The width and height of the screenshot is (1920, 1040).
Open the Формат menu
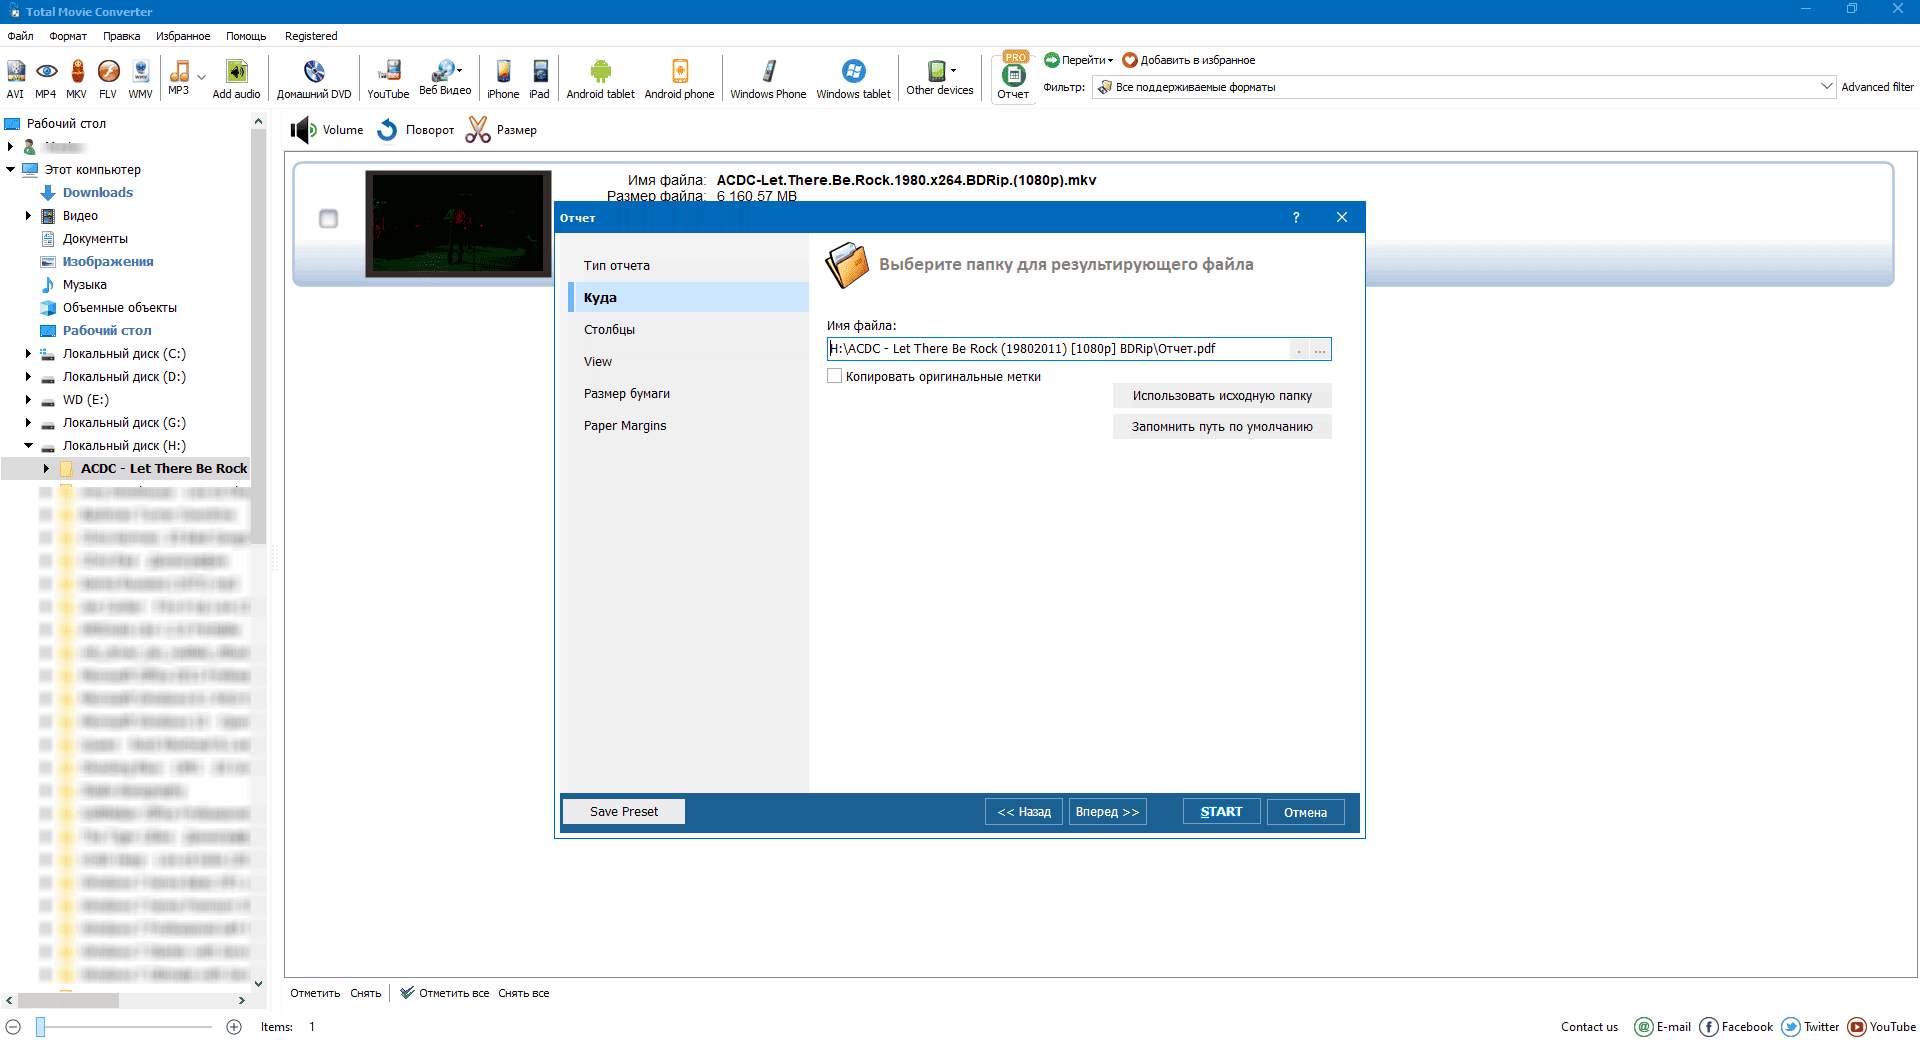pos(68,36)
